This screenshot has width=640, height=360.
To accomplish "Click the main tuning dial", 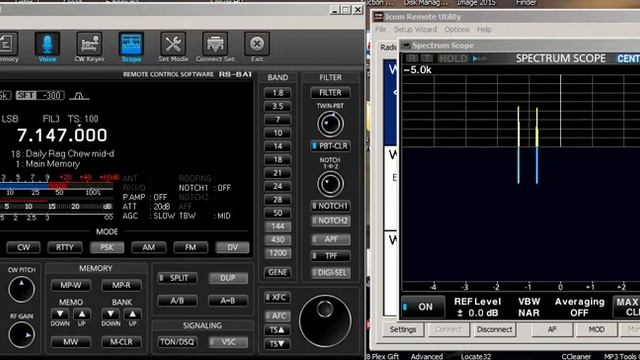I will coord(325,321).
